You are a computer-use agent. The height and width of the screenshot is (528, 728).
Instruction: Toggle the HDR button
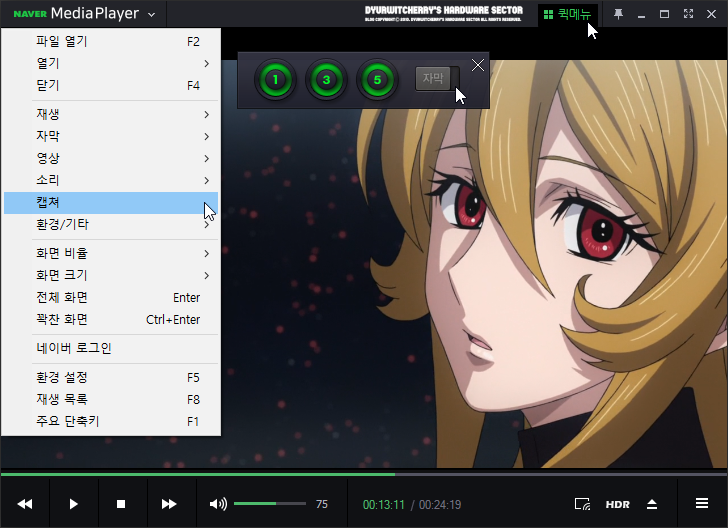pyautogui.click(x=618, y=504)
